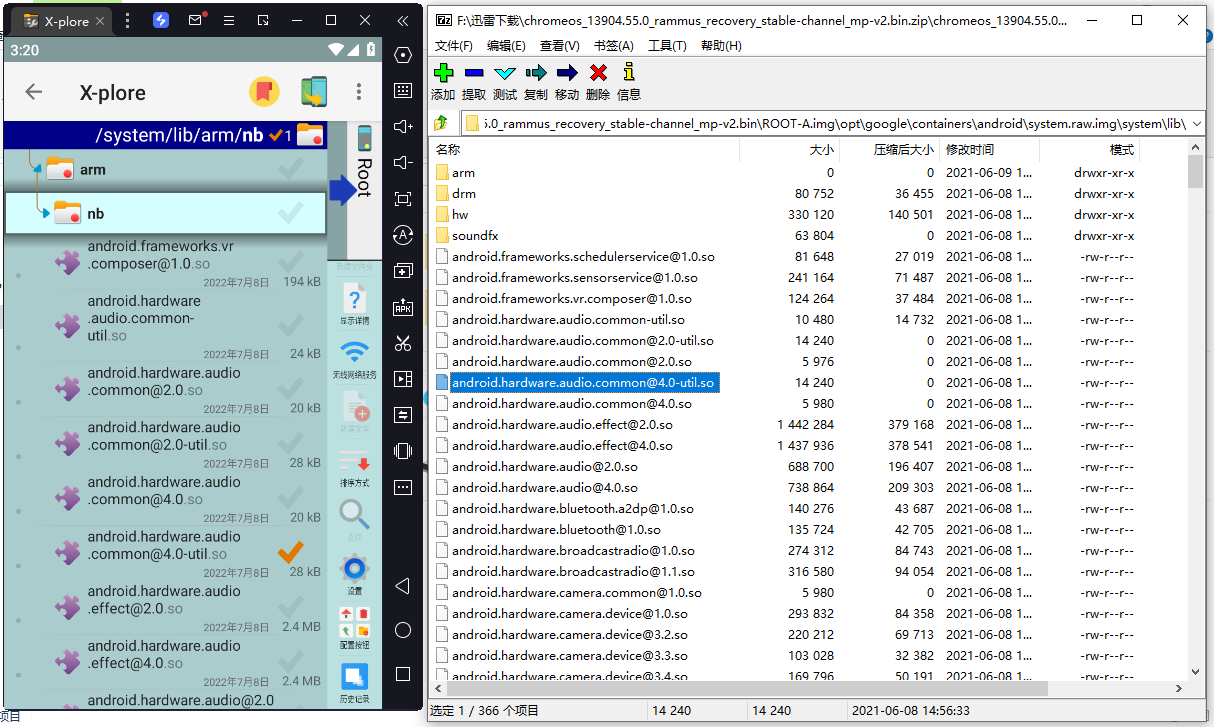Open the 书签(A) menu
Viewport: 1214px width, 727px height.
[x=613, y=45]
